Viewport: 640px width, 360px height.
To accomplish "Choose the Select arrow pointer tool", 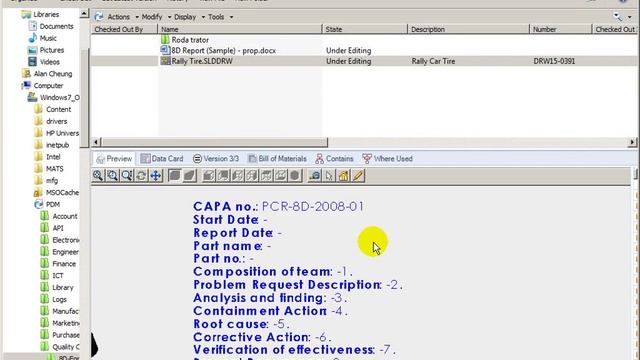I will (x=329, y=176).
